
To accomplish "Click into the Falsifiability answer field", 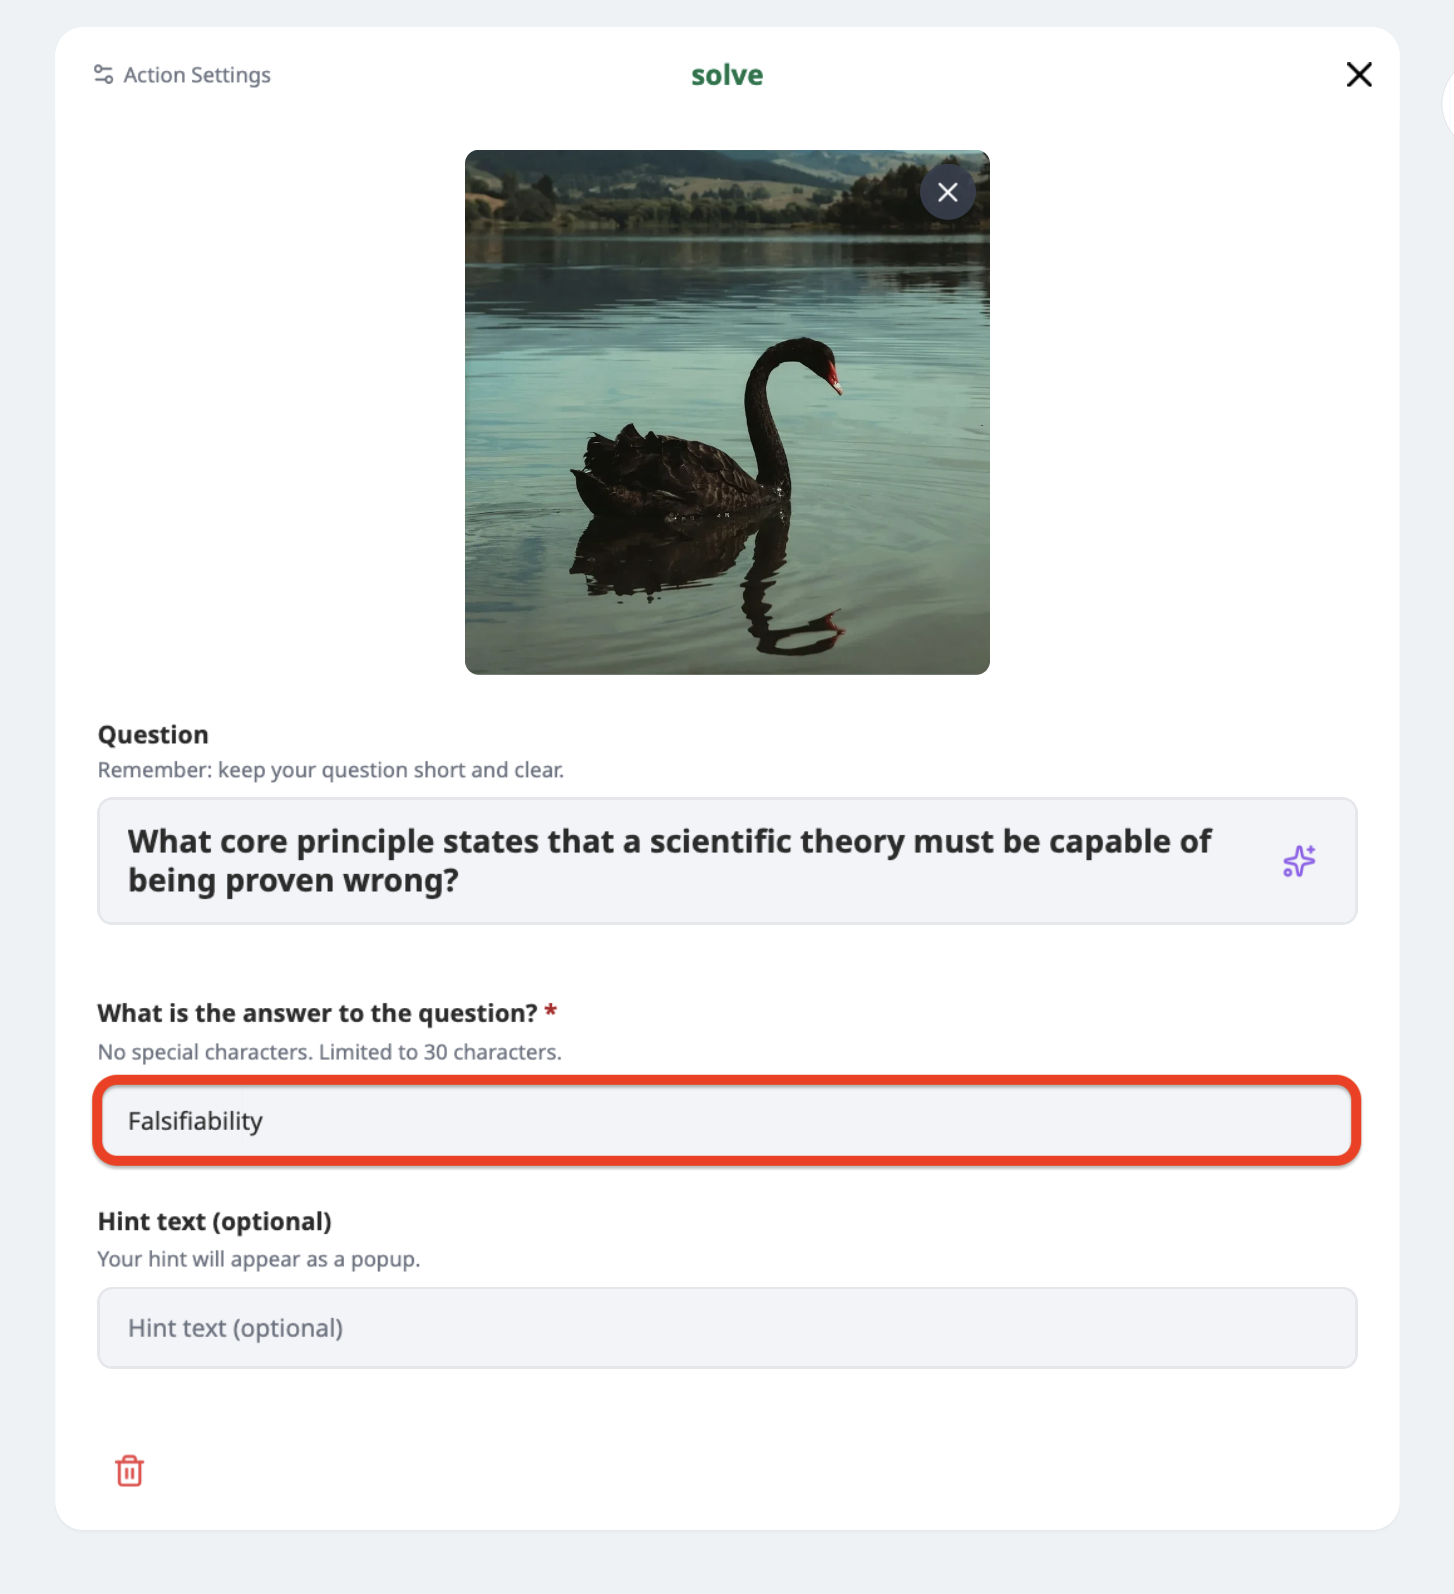I will (727, 1121).
